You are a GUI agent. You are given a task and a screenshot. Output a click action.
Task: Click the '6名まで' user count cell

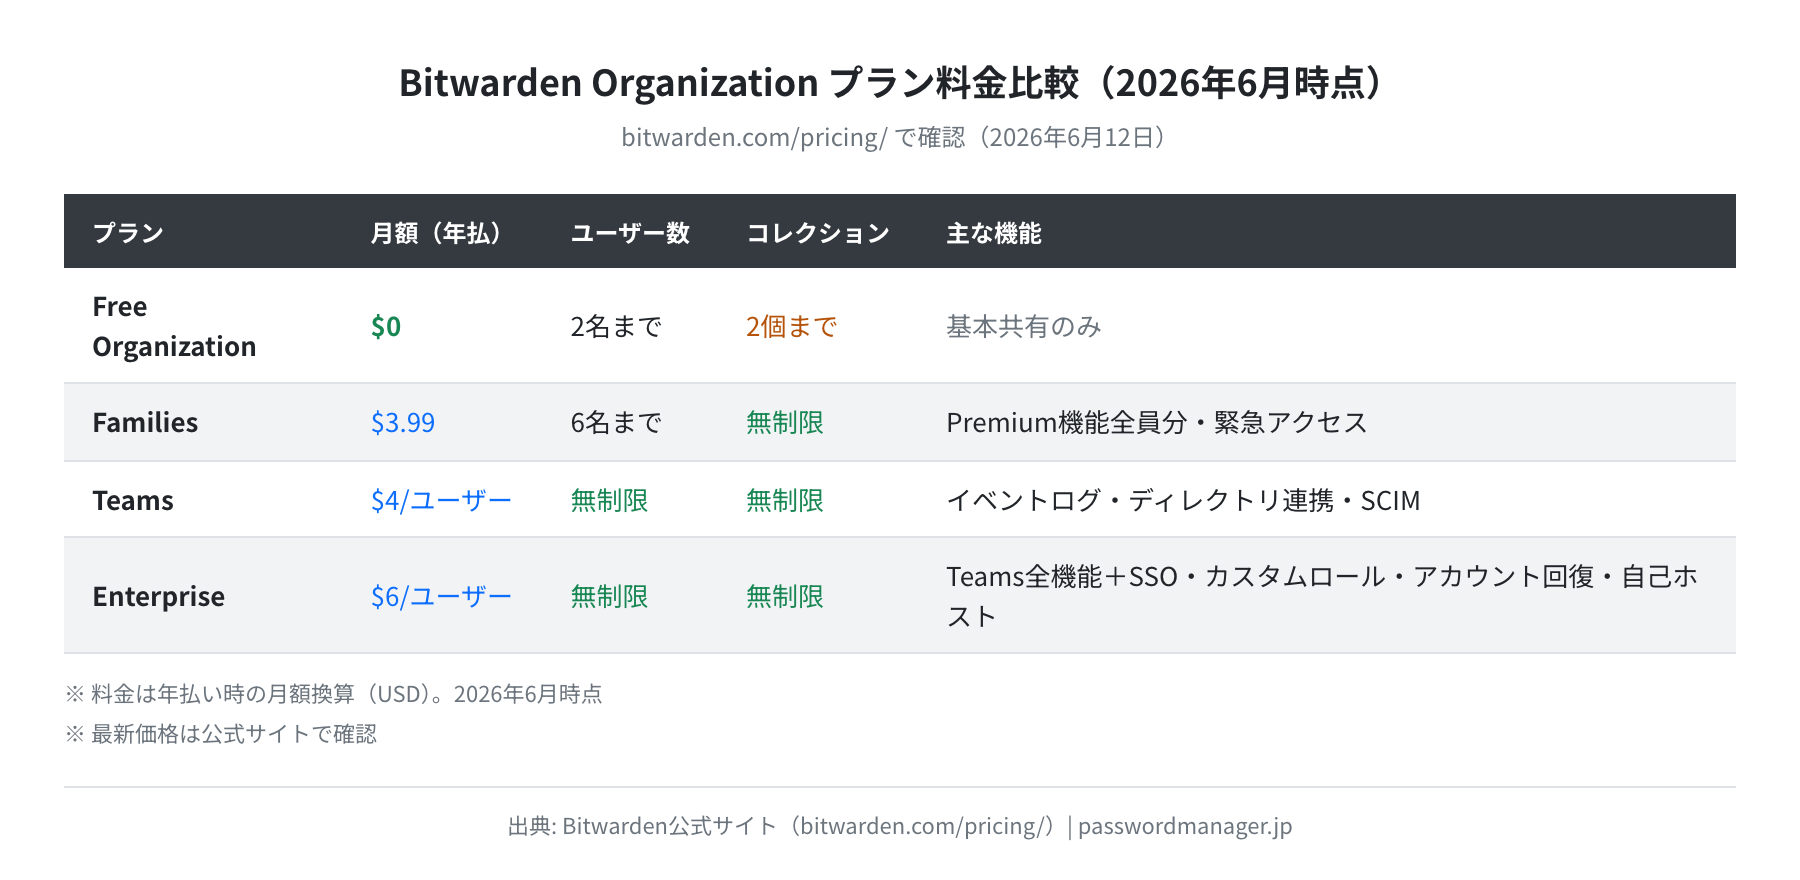(x=616, y=422)
